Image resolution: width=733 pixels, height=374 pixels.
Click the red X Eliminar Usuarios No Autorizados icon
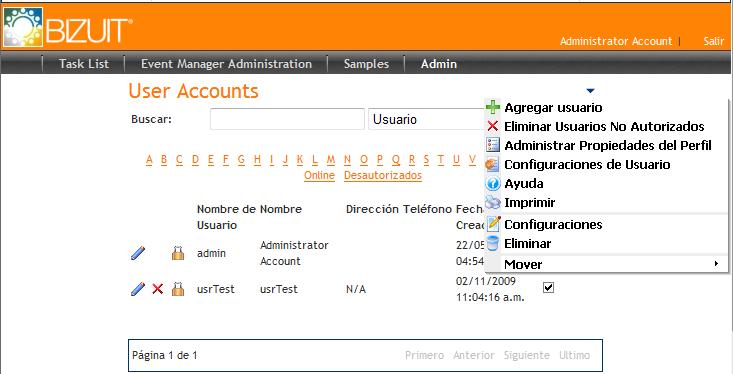pyautogui.click(x=493, y=126)
